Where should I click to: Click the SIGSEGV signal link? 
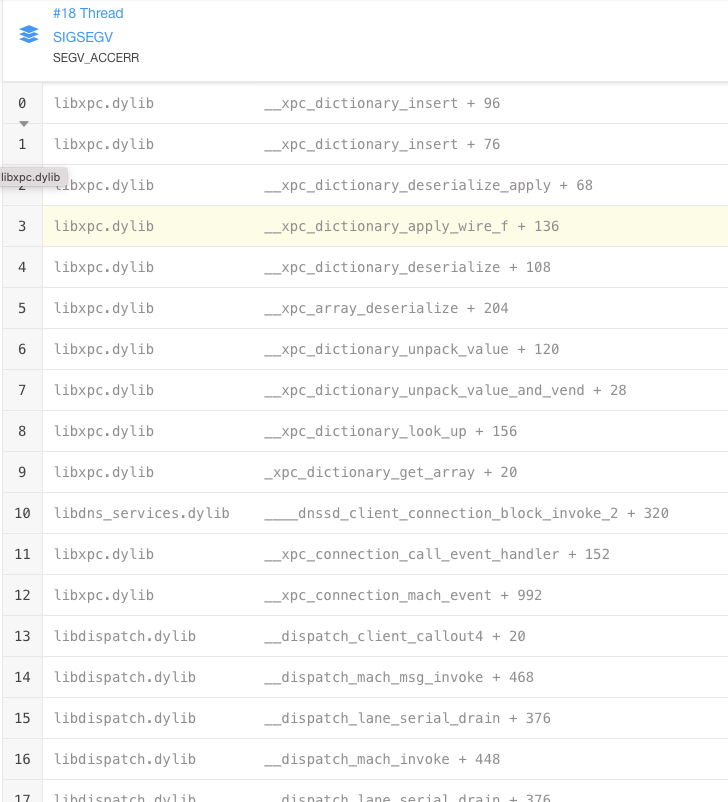click(83, 36)
